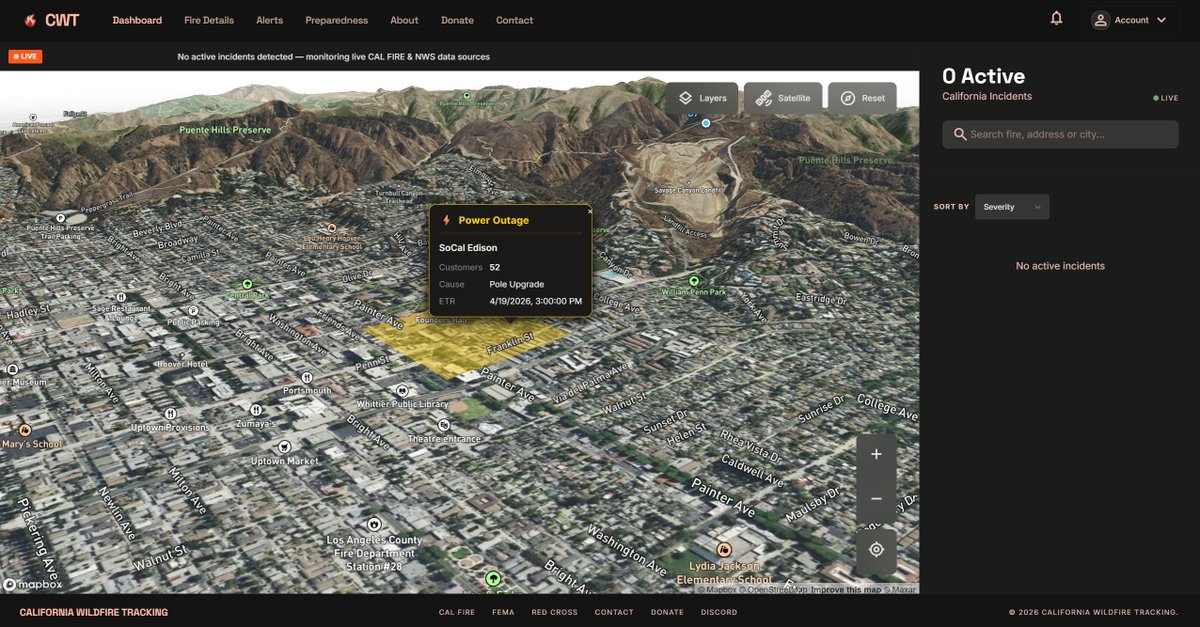Click the "0 Active" heading

click(x=983, y=76)
